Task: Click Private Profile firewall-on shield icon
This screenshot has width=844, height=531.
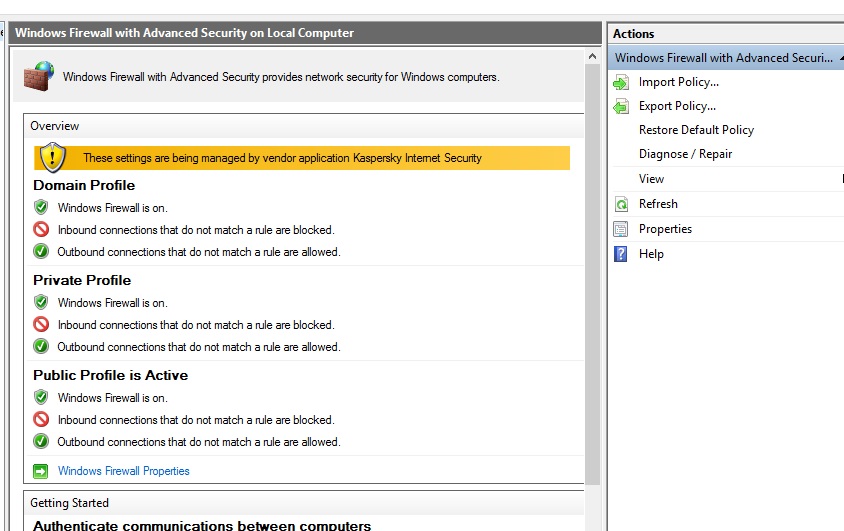Action: point(41,302)
